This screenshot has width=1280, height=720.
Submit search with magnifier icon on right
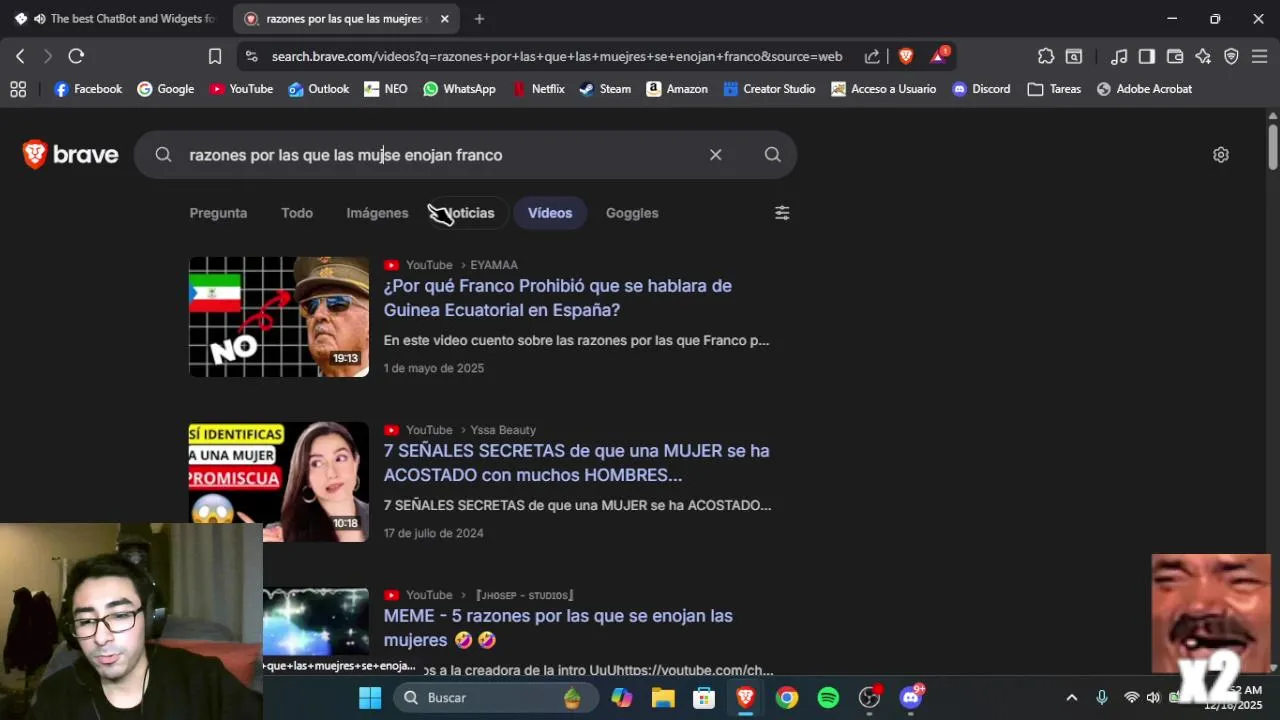coord(772,155)
